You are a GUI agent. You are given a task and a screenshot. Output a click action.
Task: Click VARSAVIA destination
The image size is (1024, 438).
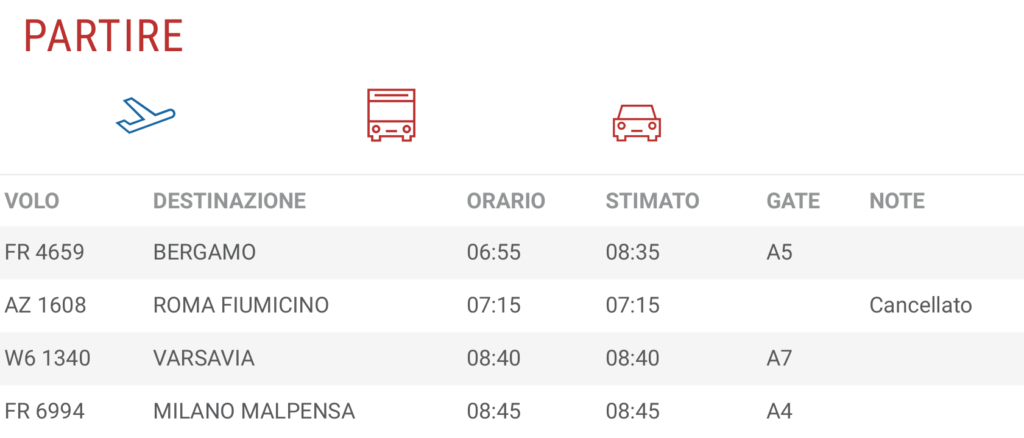pyautogui.click(x=204, y=358)
